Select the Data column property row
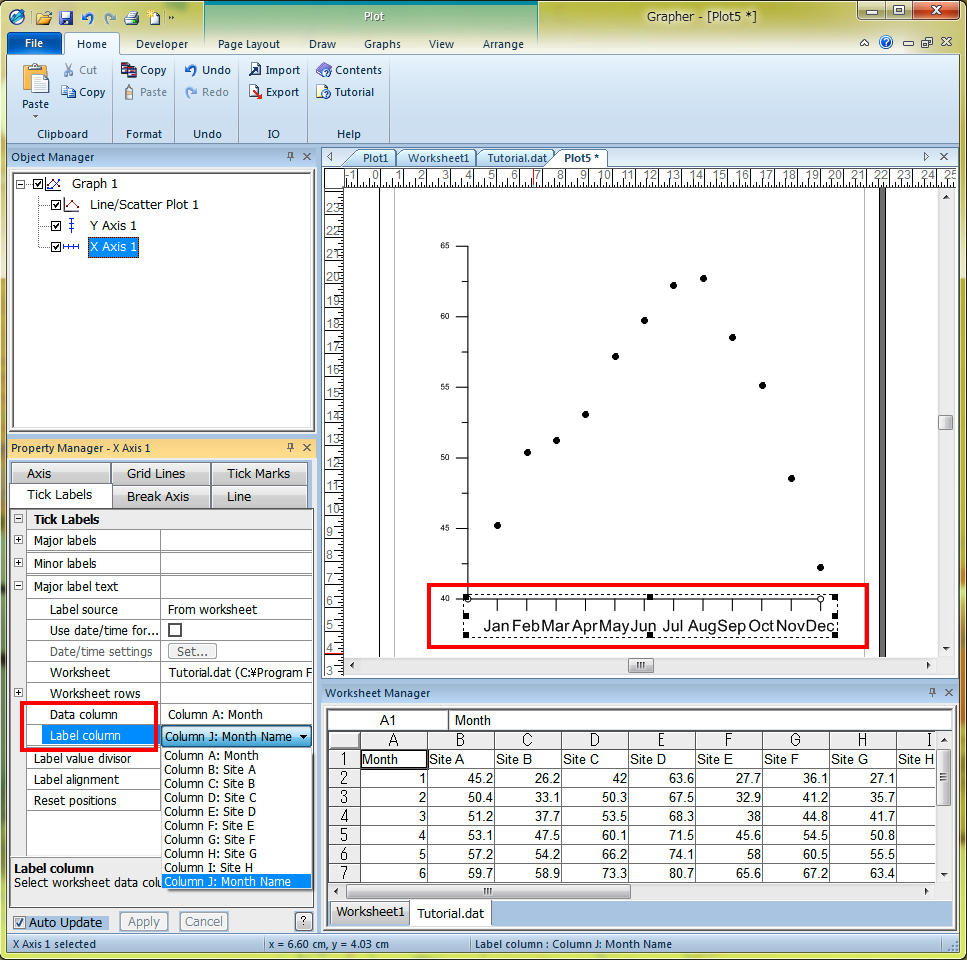 pos(169,714)
